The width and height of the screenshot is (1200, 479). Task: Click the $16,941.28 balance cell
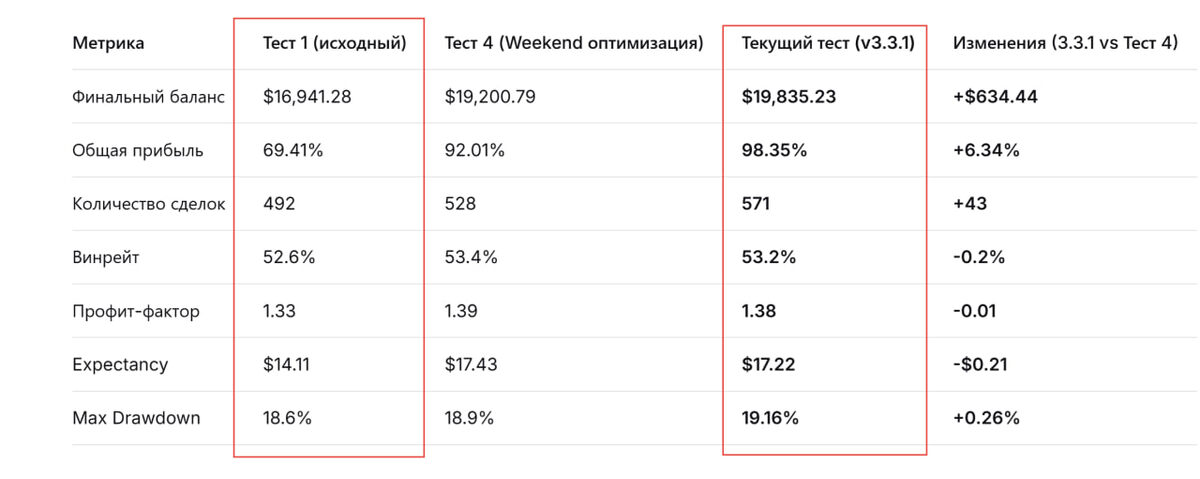(x=307, y=97)
